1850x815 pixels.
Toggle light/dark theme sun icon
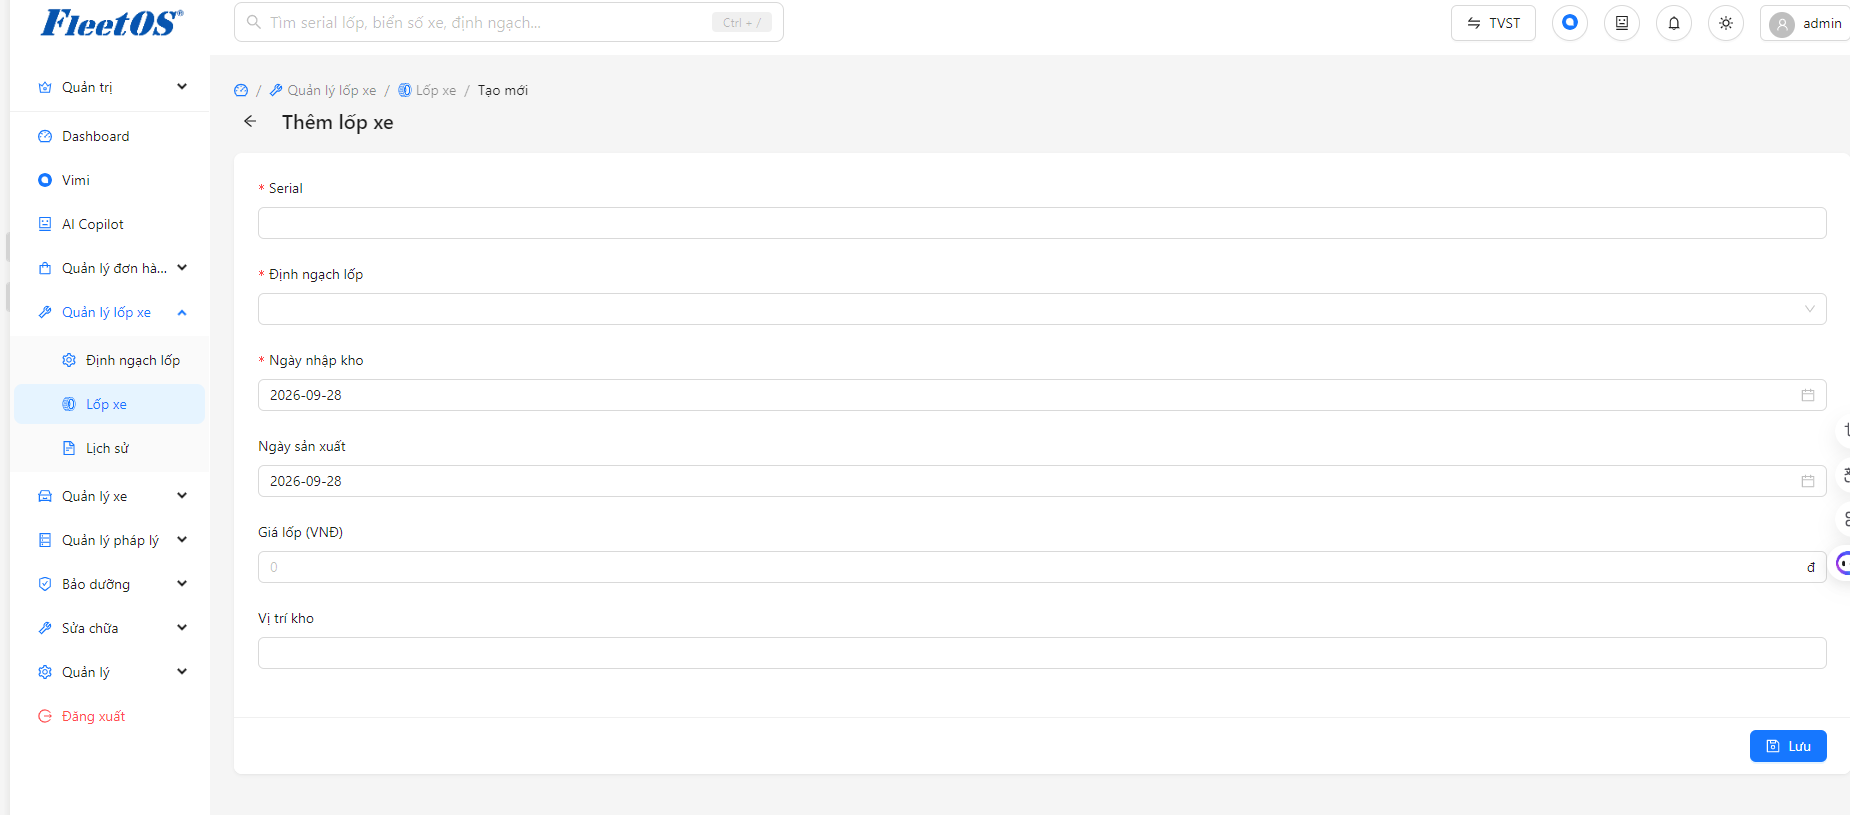tap(1726, 23)
